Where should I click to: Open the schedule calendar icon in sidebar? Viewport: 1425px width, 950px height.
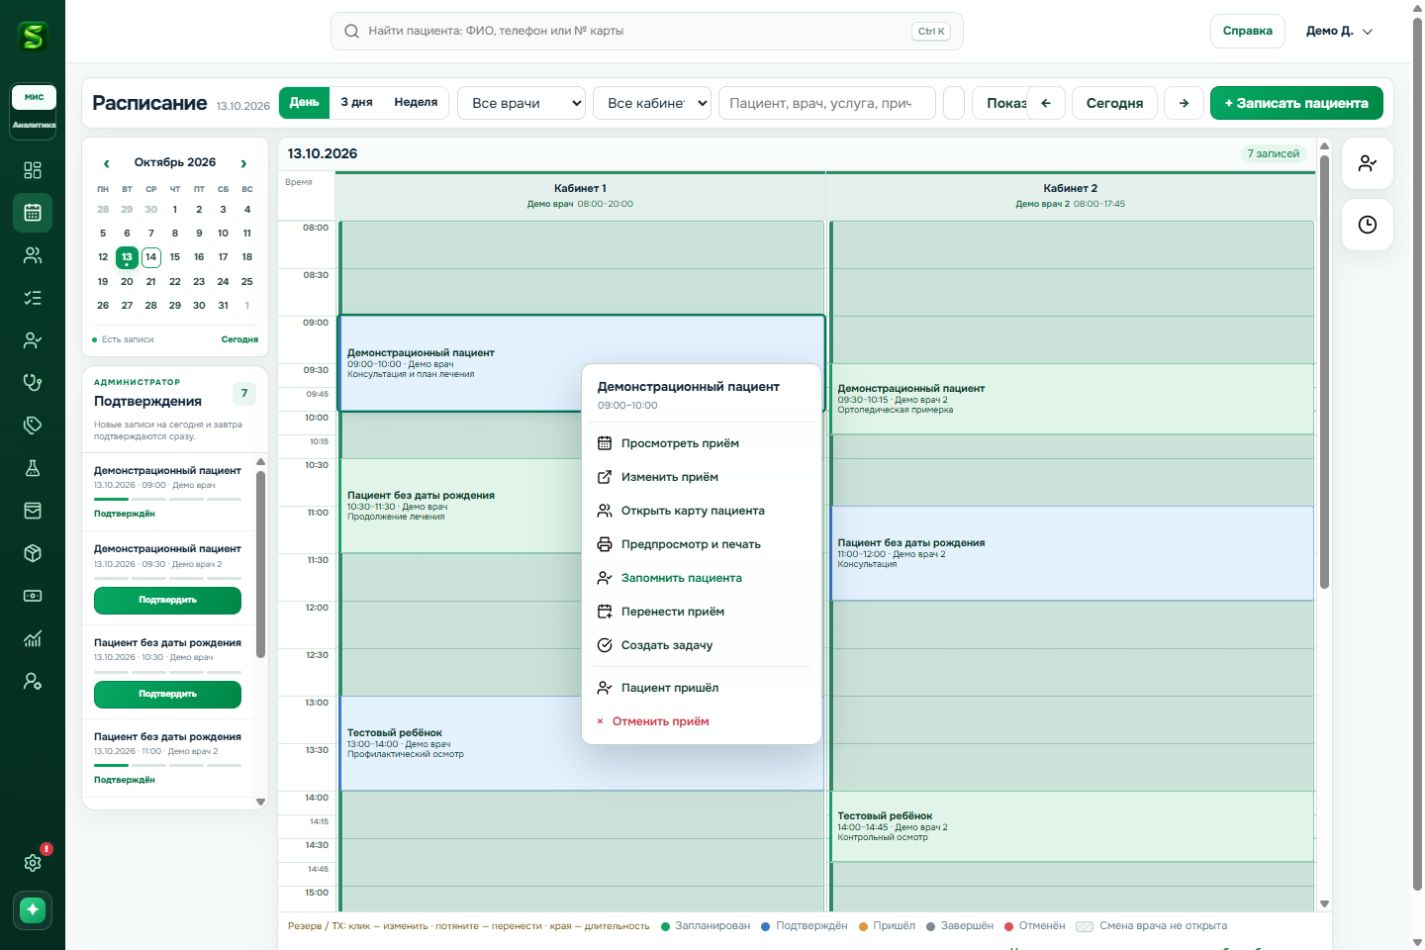[33, 212]
